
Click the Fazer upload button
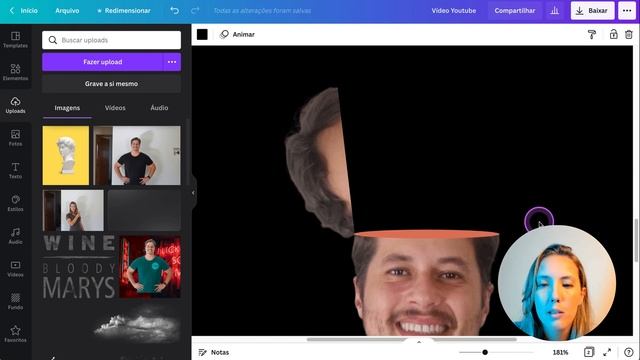point(102,62)
